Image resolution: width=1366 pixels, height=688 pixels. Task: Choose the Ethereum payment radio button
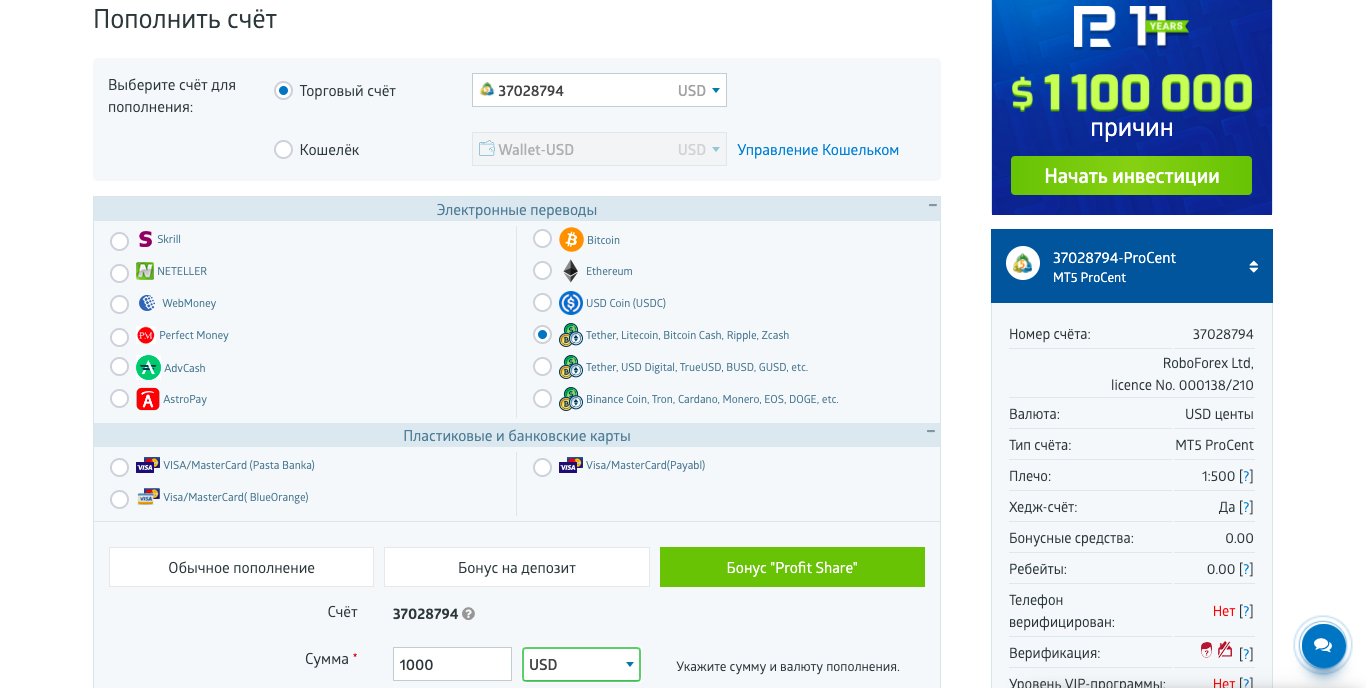(x=542, y=271)
